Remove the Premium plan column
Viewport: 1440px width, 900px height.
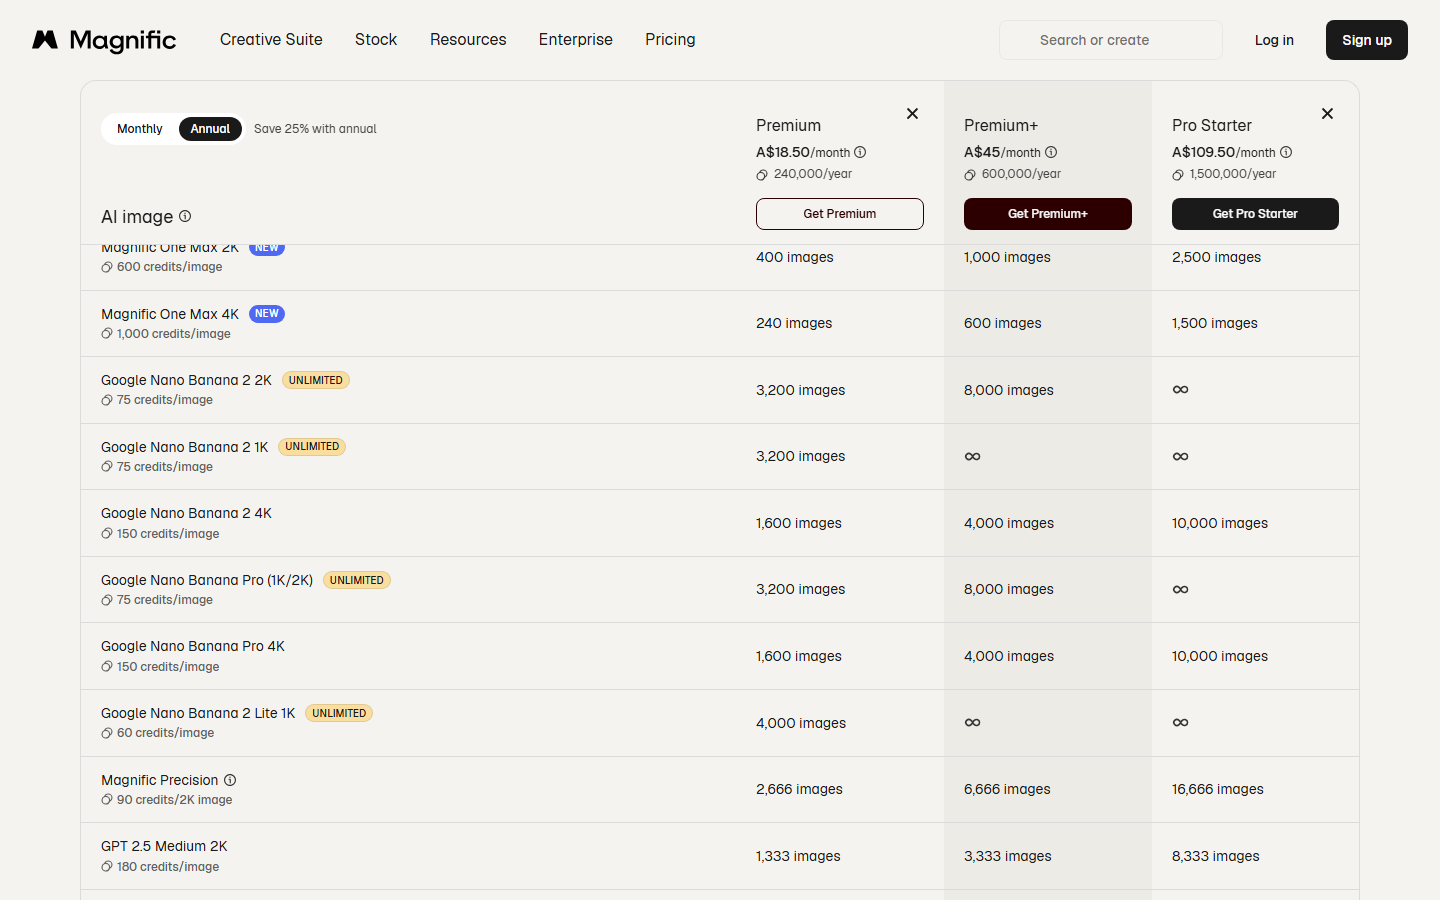pos(912,114)
